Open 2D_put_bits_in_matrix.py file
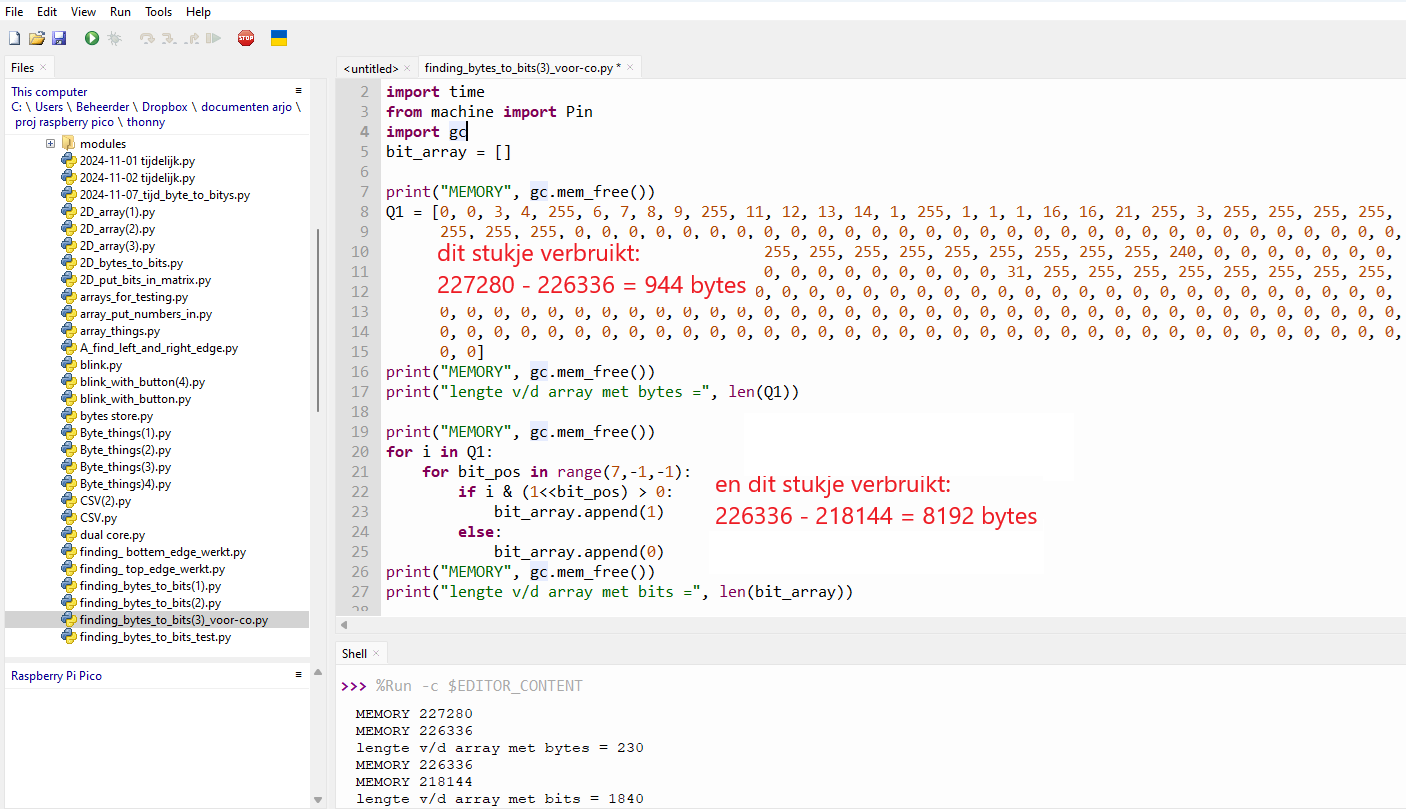Screen dimensions: 1406x809 pyautogui.click(x=145, y=280)
